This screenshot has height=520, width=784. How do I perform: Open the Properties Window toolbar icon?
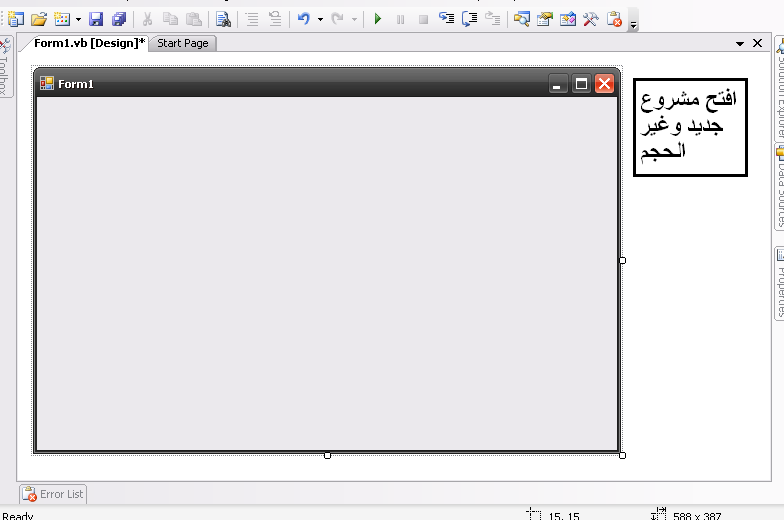545,18
